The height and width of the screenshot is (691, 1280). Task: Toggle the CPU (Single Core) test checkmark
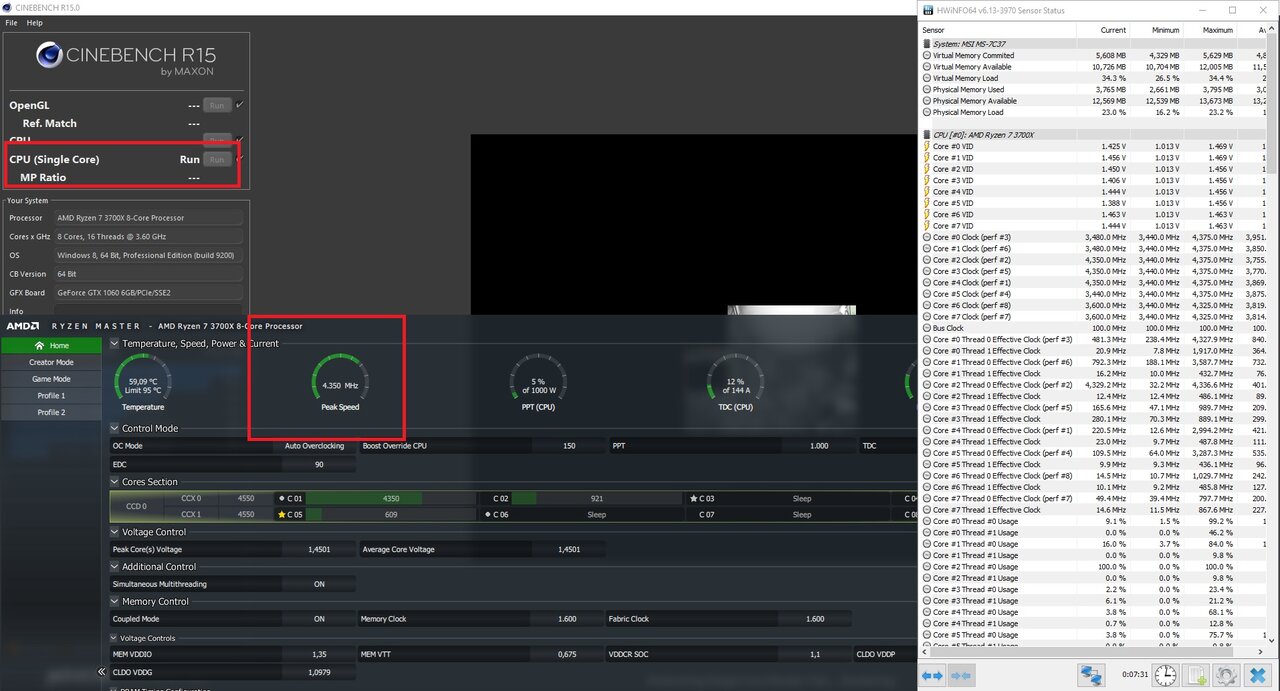pos(239,158)
